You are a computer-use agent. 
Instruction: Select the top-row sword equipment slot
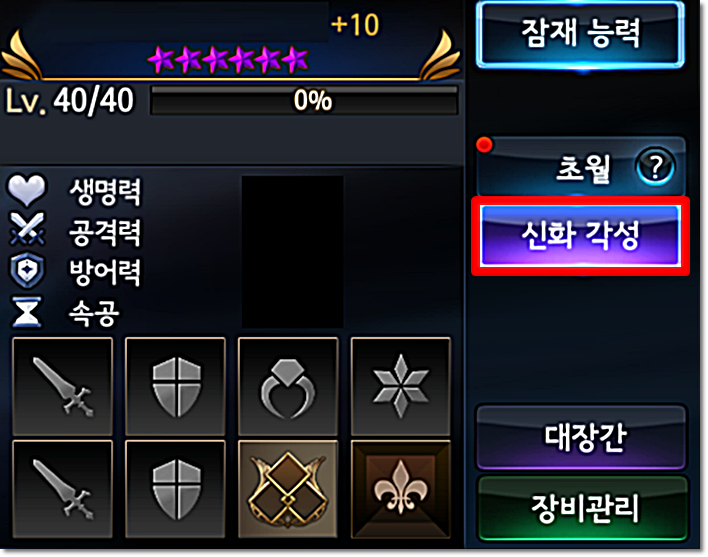point(63,386)
